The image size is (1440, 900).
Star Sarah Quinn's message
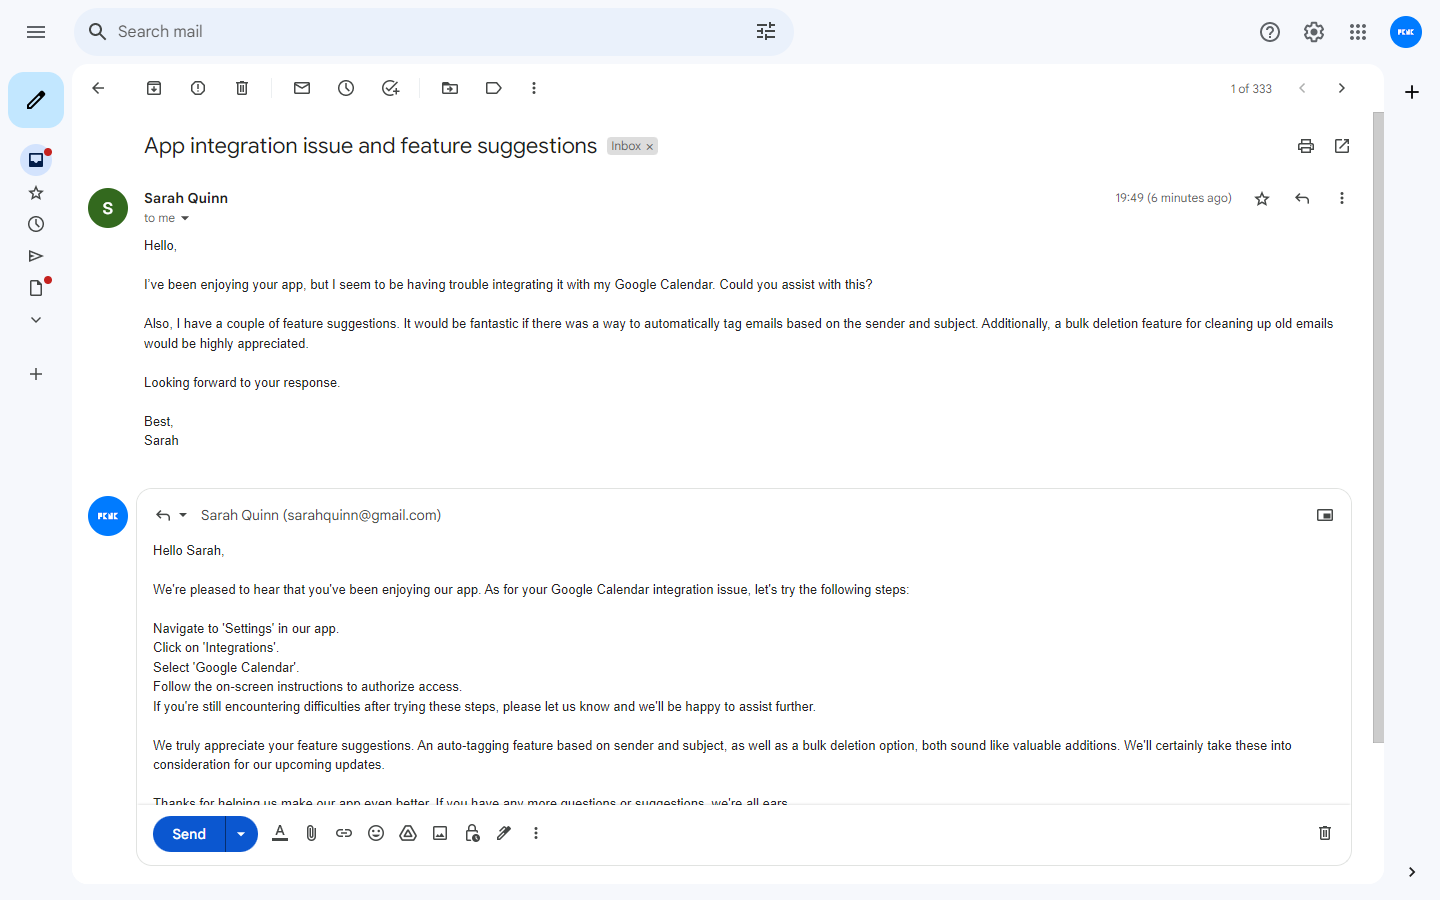1262,198
